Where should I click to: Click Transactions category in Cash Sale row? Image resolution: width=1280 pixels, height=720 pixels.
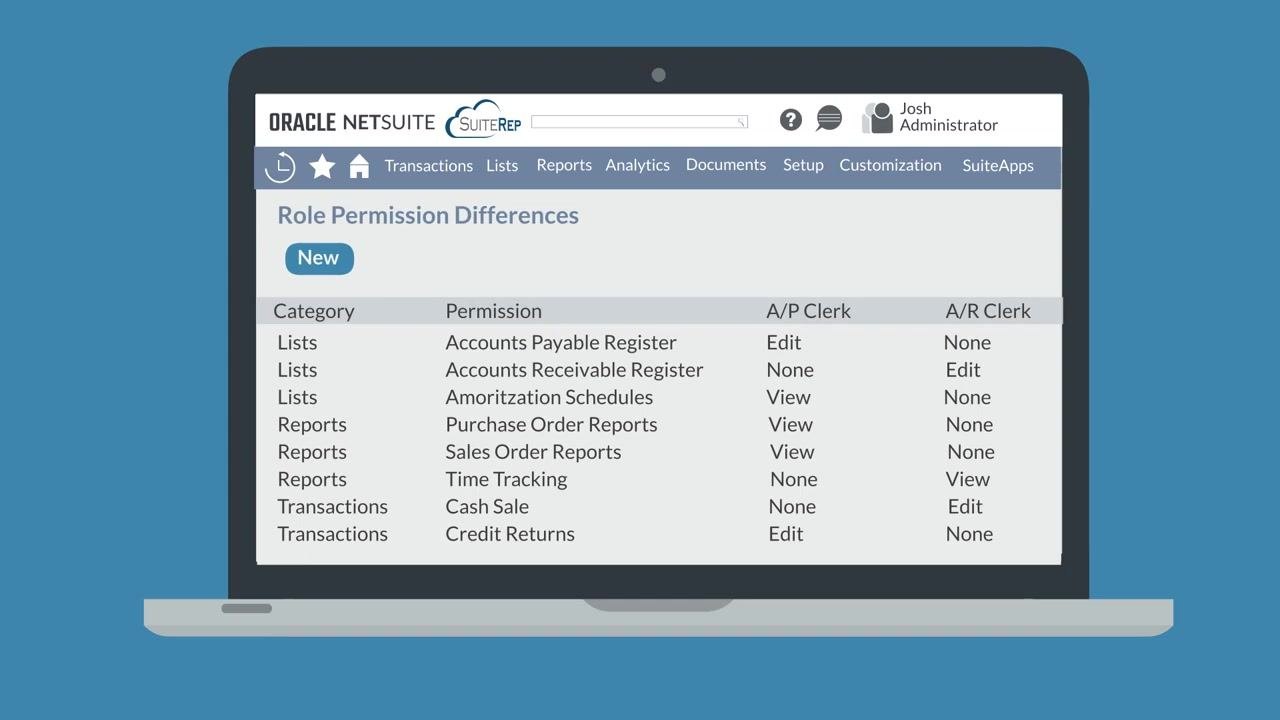click(332, 506)
